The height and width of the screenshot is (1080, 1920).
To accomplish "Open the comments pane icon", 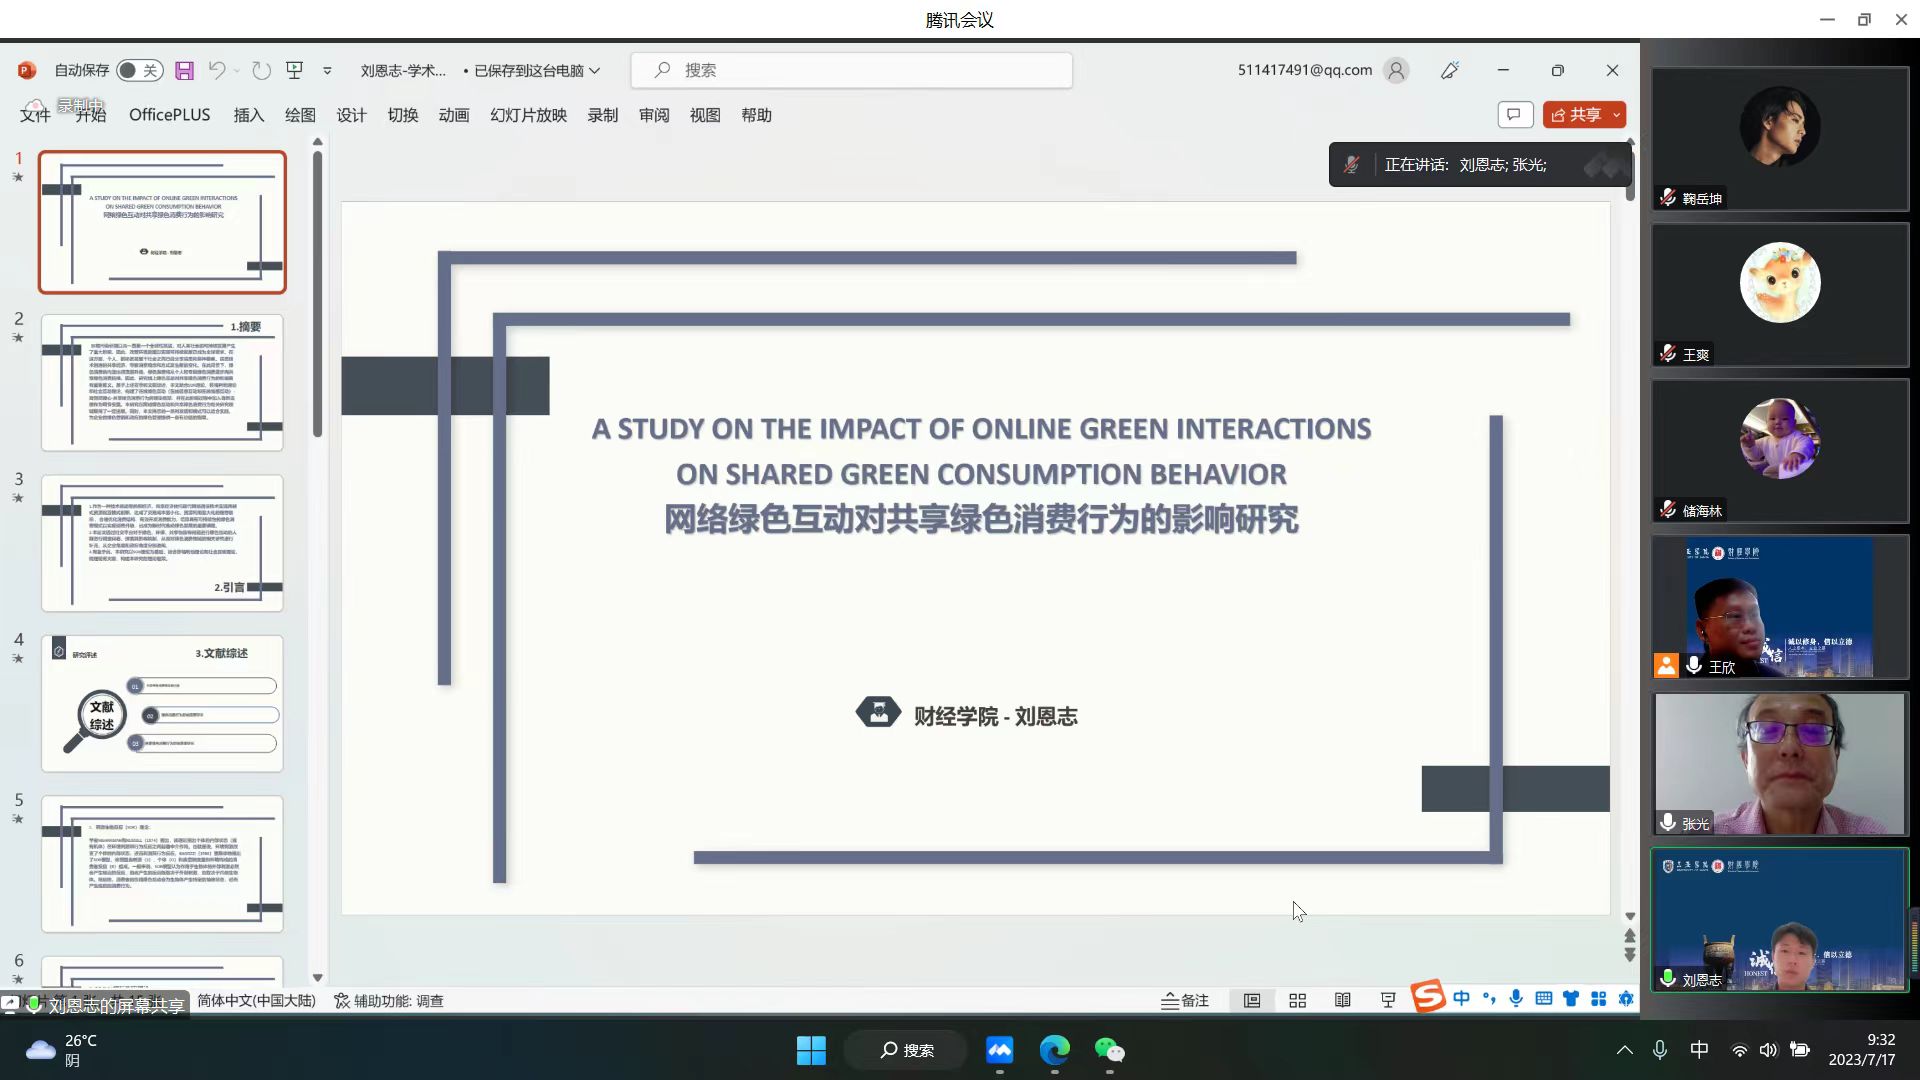I will coord(1514,115).
